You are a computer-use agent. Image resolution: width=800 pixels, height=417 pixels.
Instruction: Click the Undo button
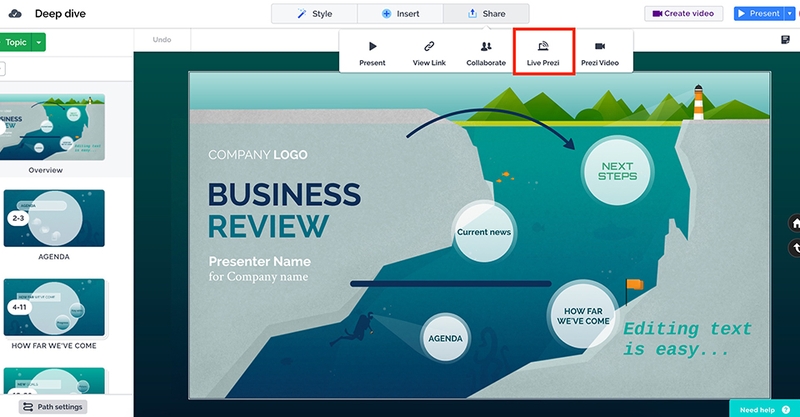point(162,40)
